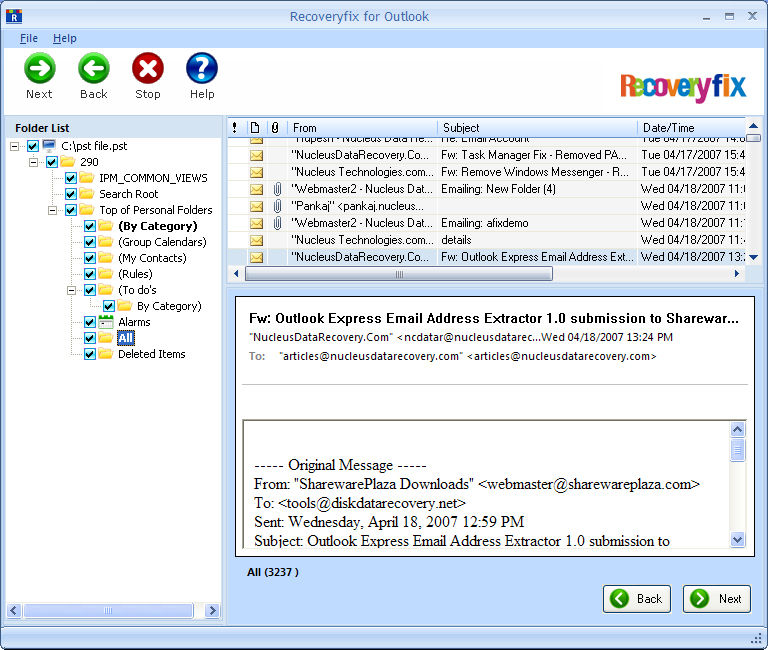768x650 pixels.
Task: Click the attachment paperclip column header
Action: pos(275,128)
